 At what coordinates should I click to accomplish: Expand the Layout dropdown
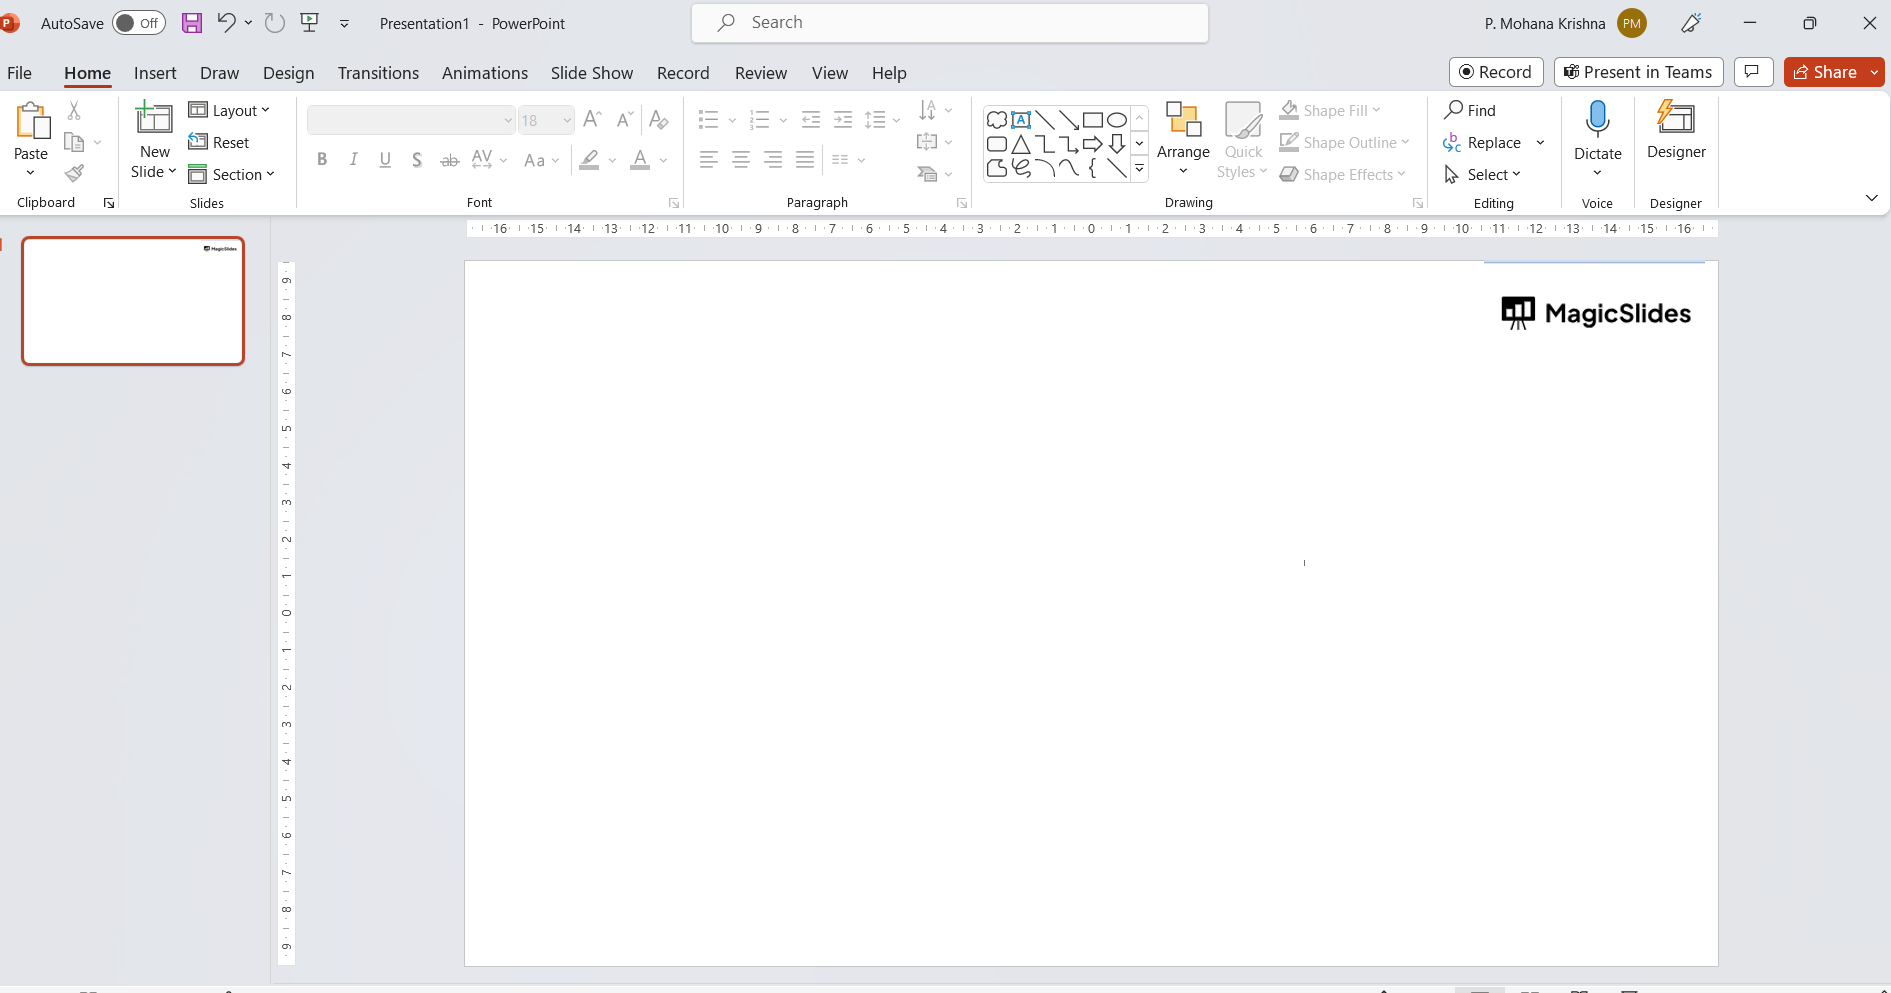click(x=230, y=111)
